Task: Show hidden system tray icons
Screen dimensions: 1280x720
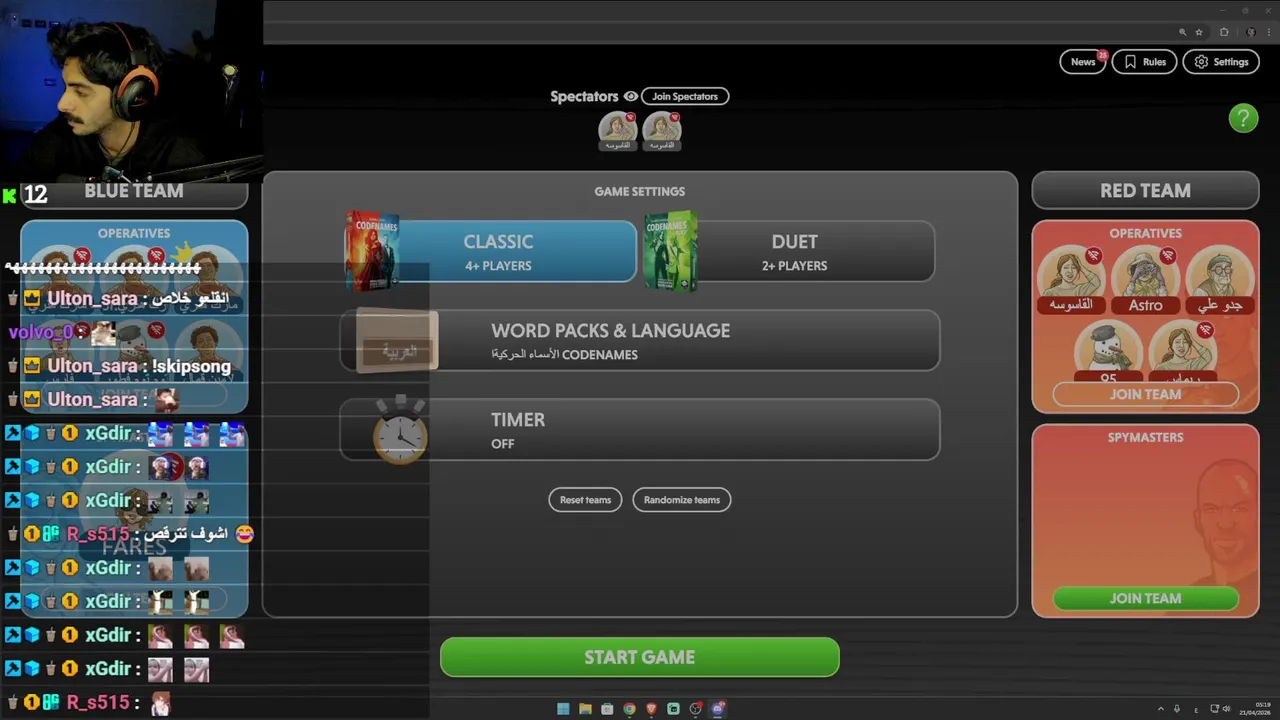Action: (x=1160, y=709)
